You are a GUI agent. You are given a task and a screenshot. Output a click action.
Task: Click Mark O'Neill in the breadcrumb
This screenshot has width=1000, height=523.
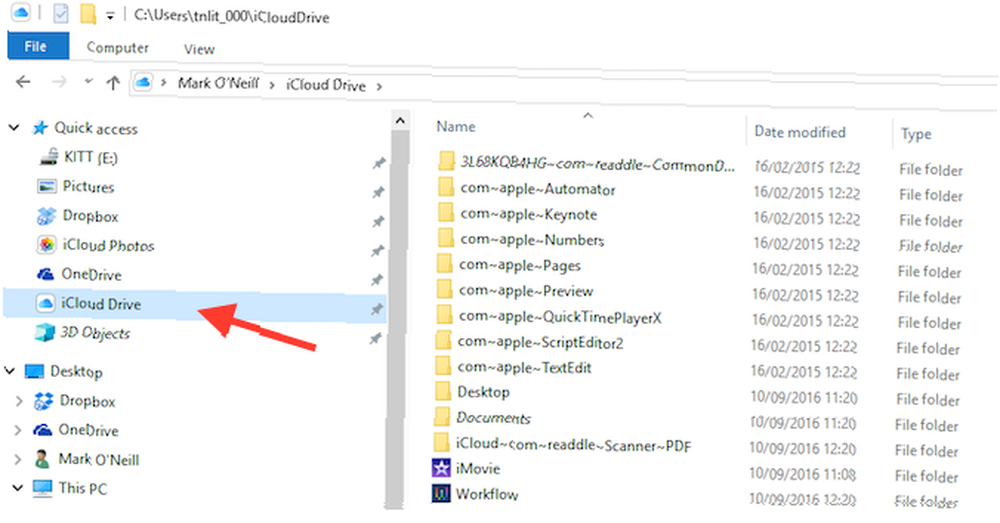(x=218, y=84)
